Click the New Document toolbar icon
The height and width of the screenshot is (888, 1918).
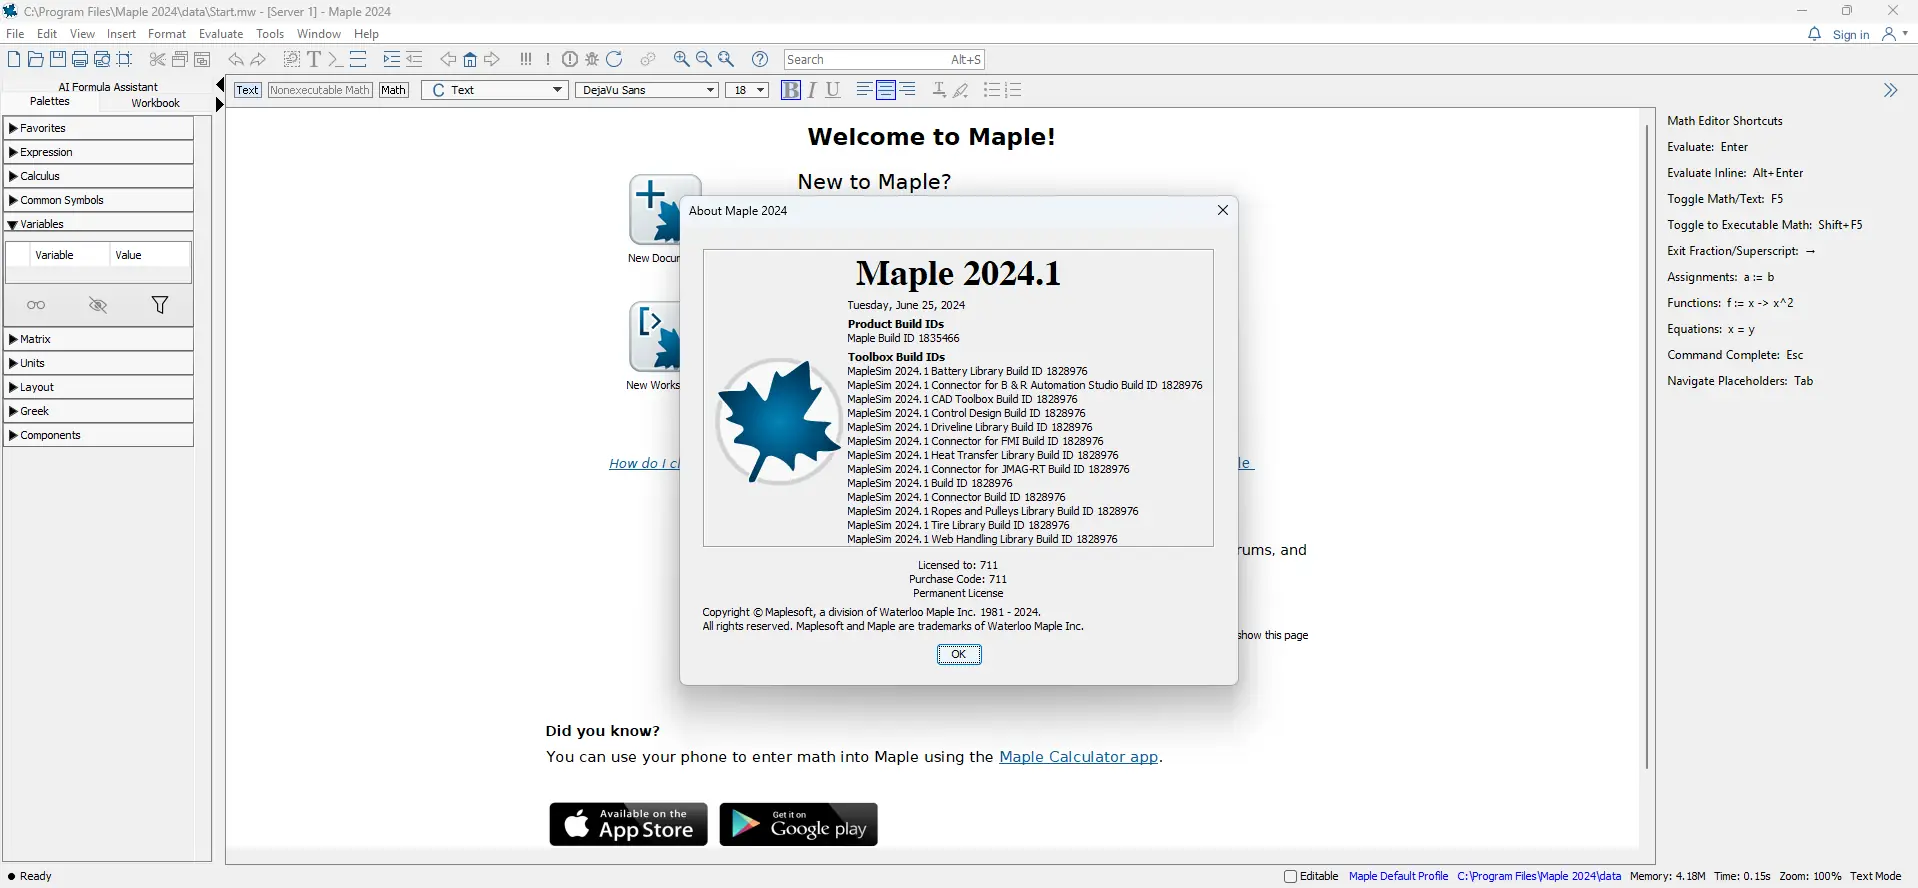14,59
